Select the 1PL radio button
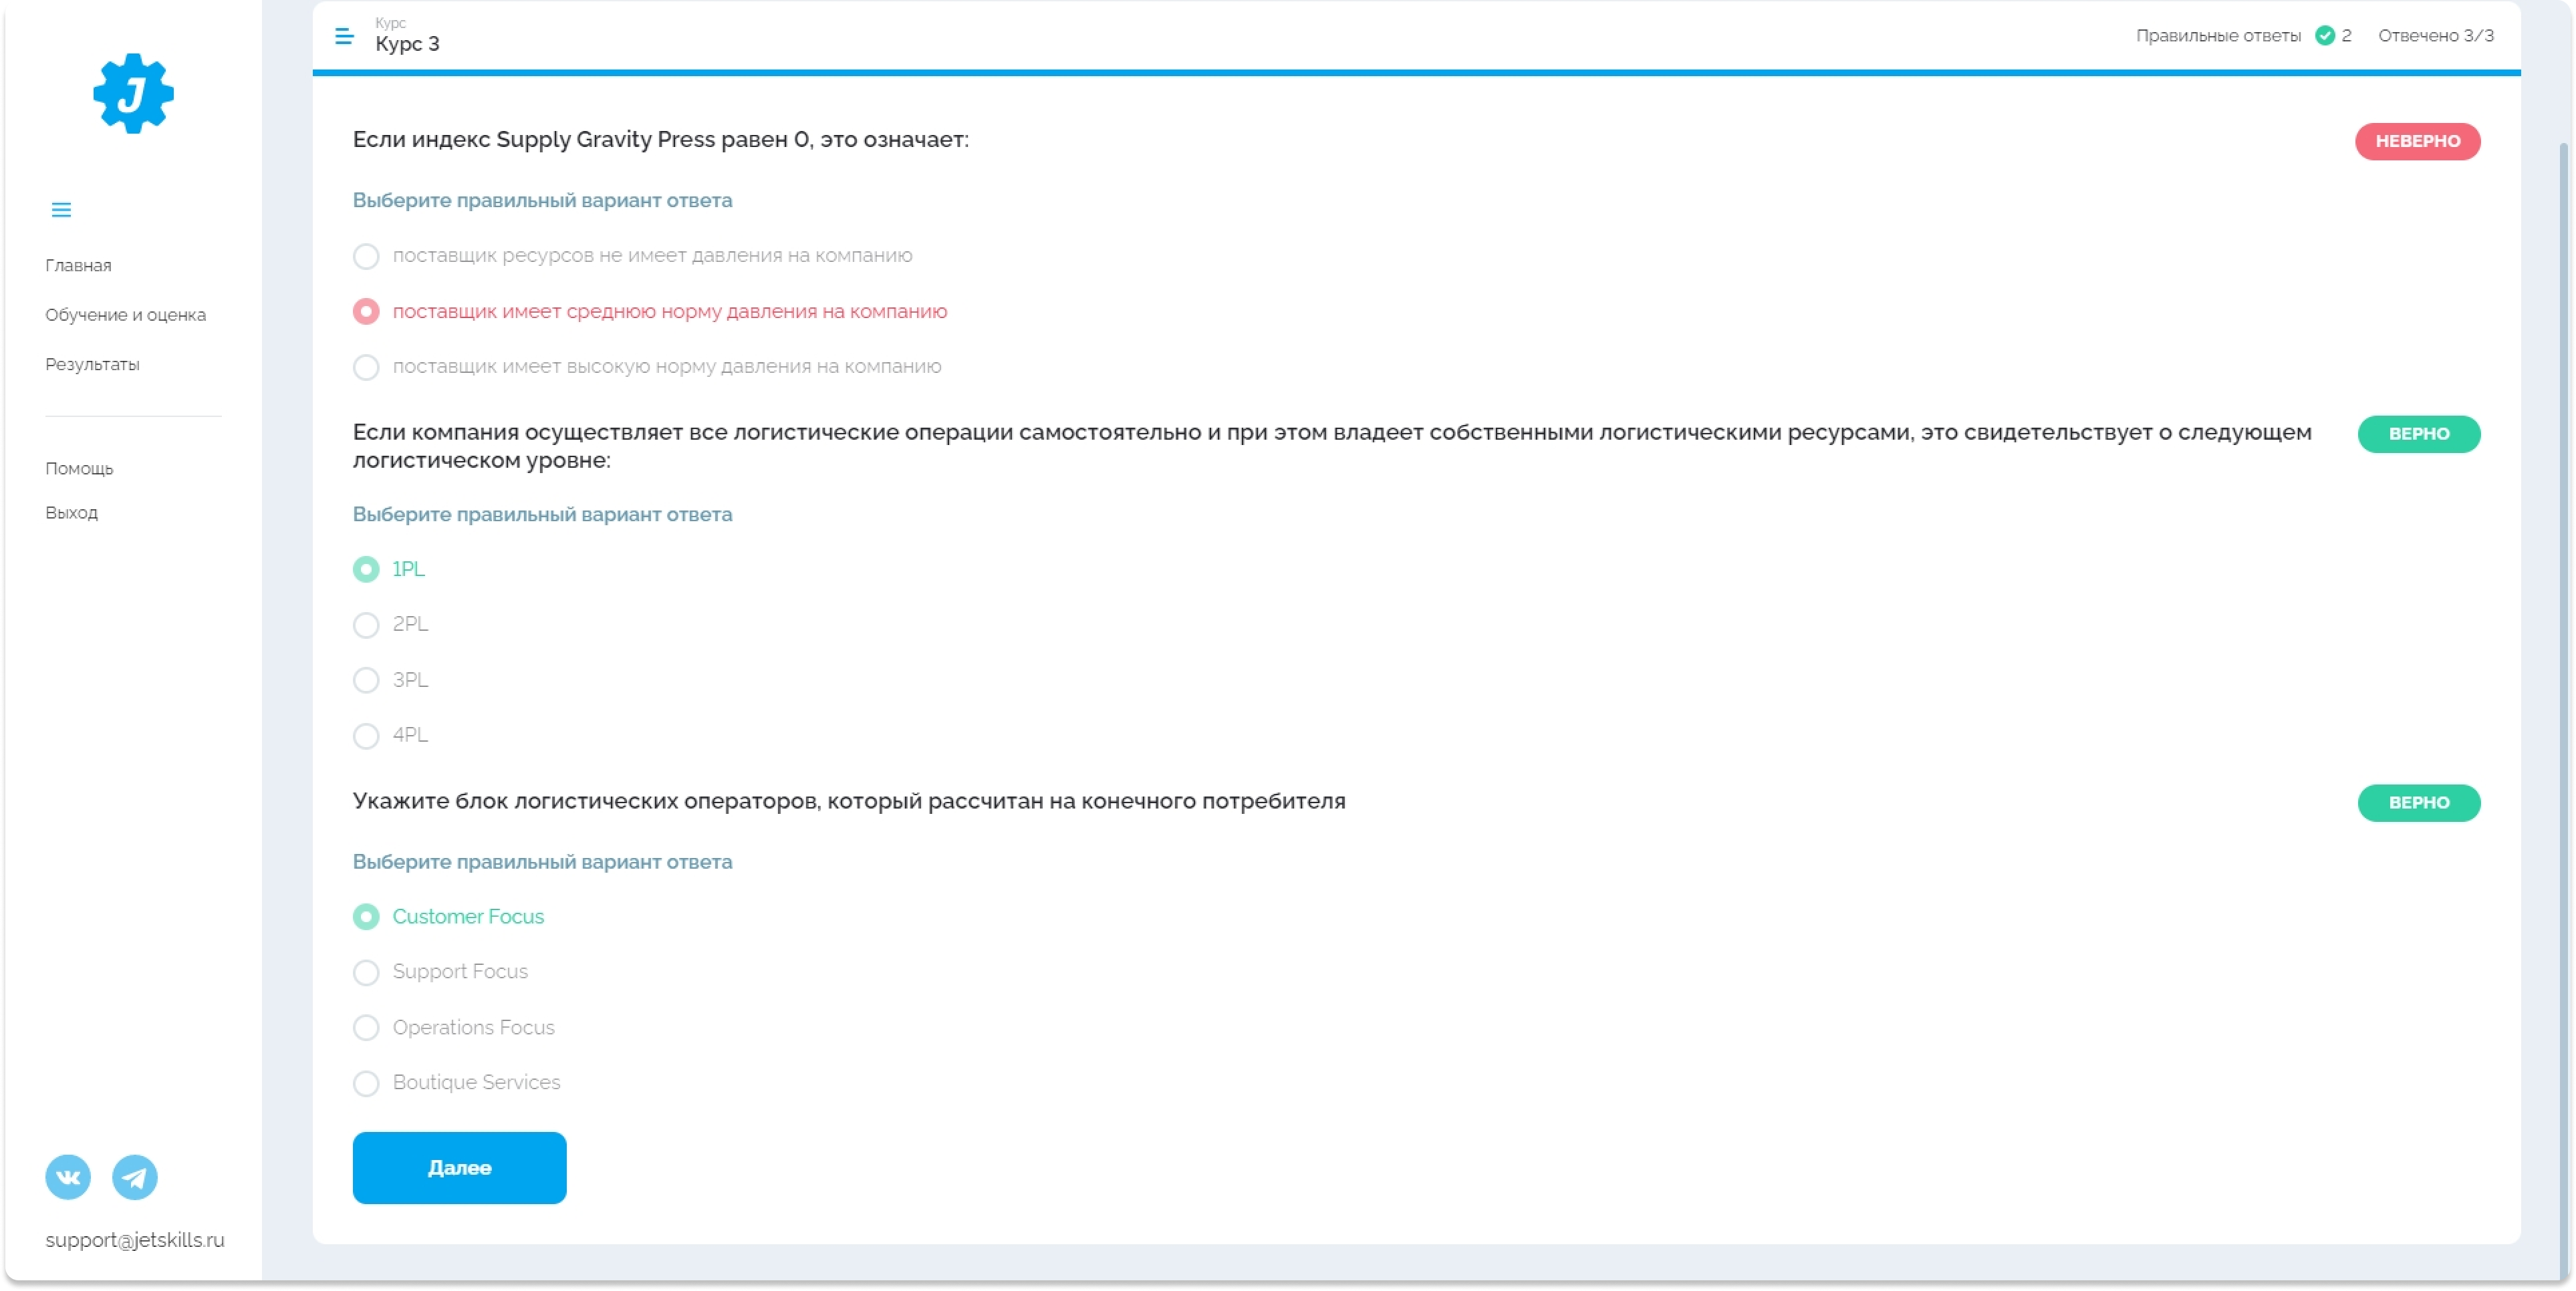This screenshot has width=2576, height=1291. [366, 569]
